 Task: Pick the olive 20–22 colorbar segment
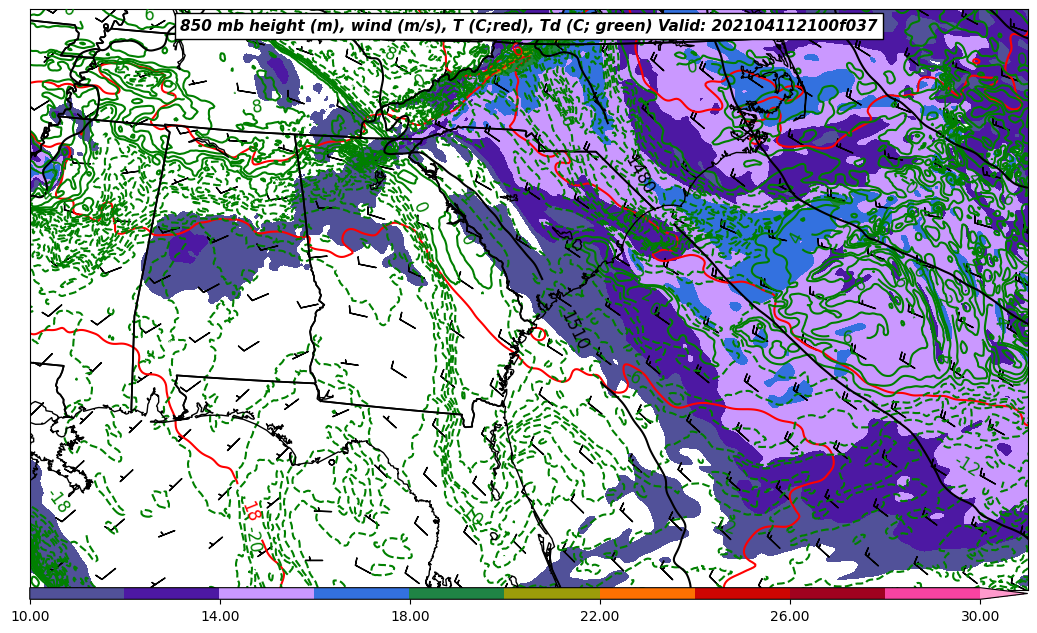551,593
